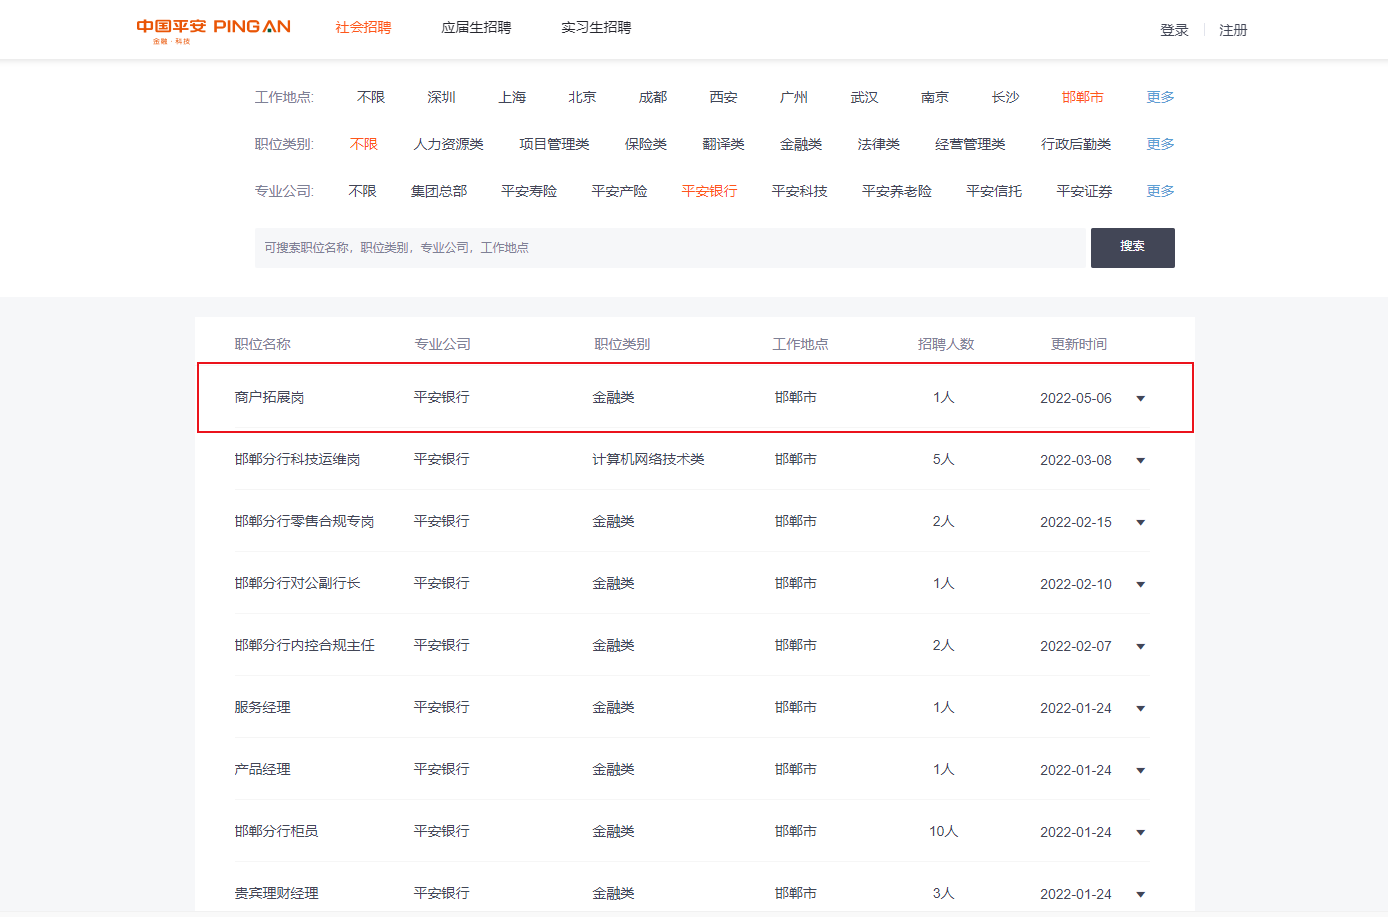Expand the 邯郸分行零售合规专岗 row arrow
Screen dimensions: 1388x917
click(1140, 523)
